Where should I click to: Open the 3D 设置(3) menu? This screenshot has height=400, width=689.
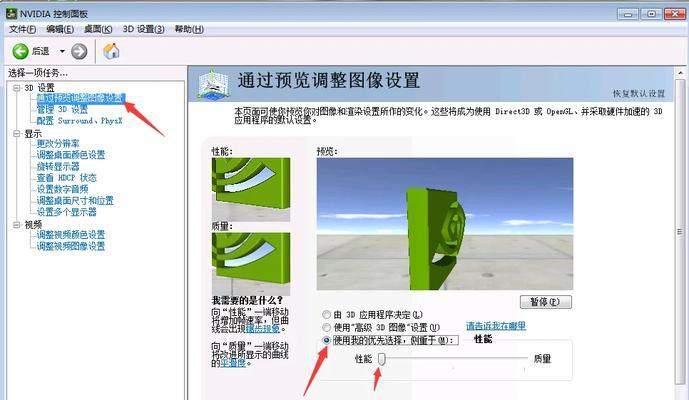(x=143, y=29)
